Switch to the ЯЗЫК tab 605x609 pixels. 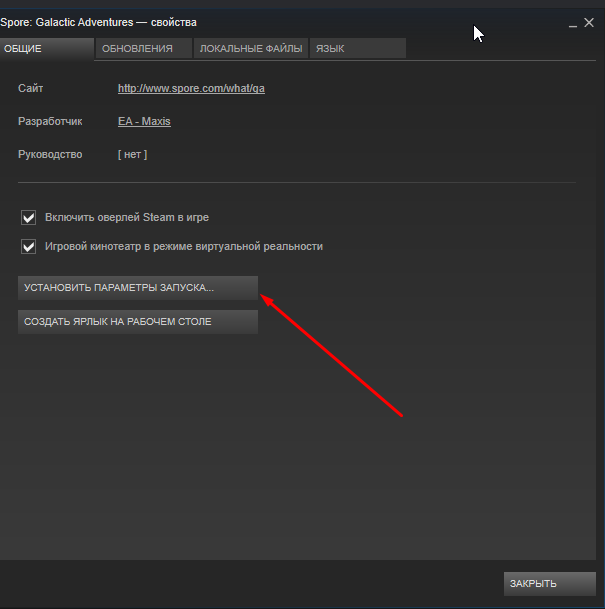click(358, 49)
